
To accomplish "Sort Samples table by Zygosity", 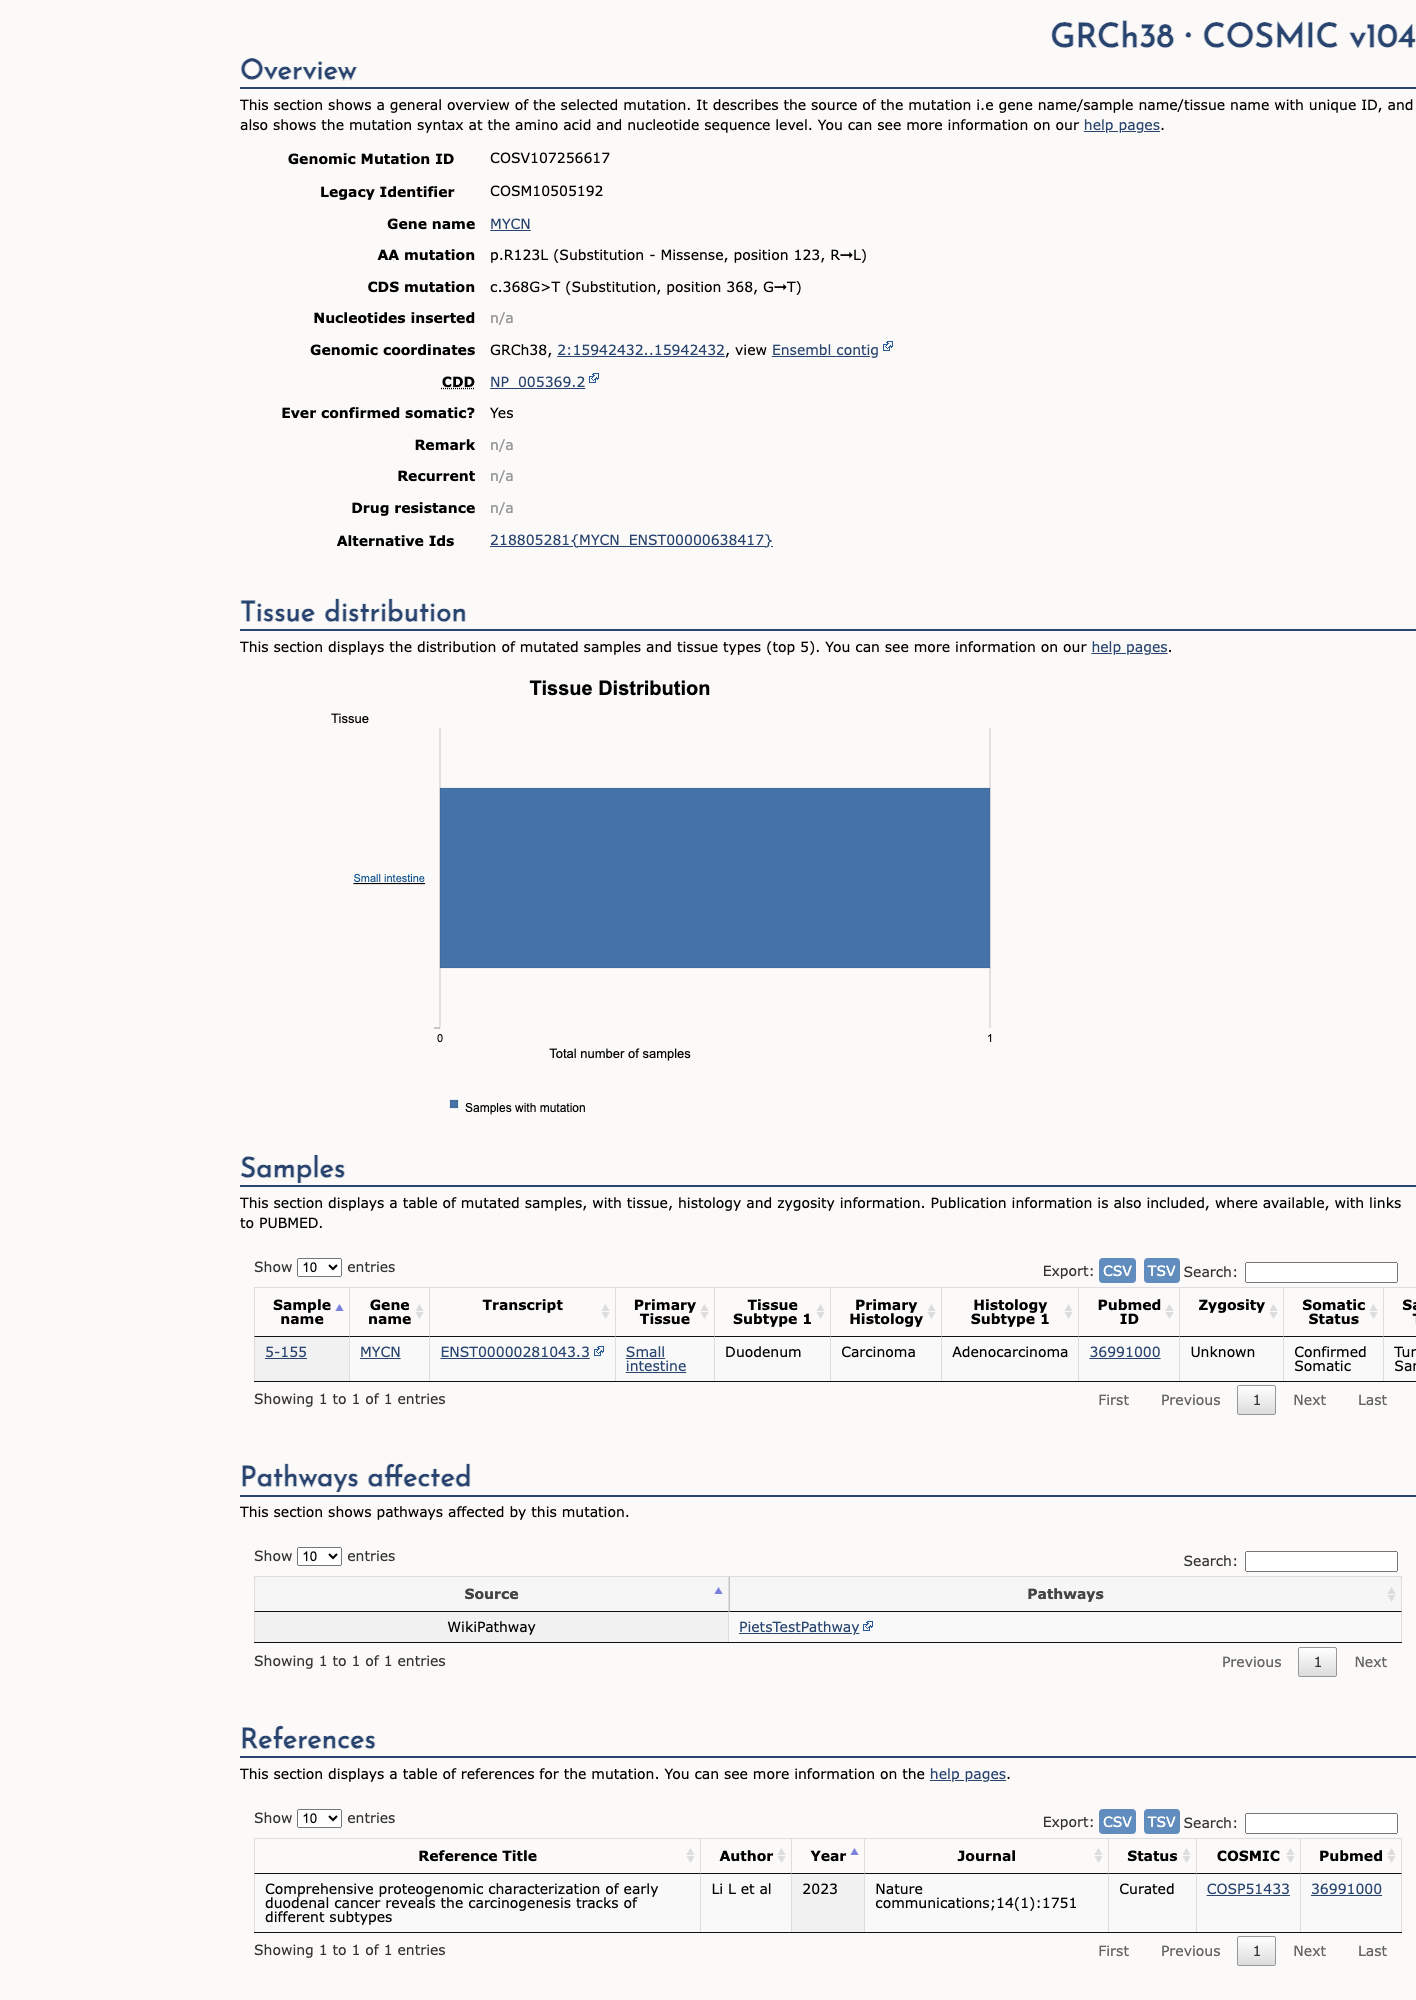I will tap(1232, 1312).
